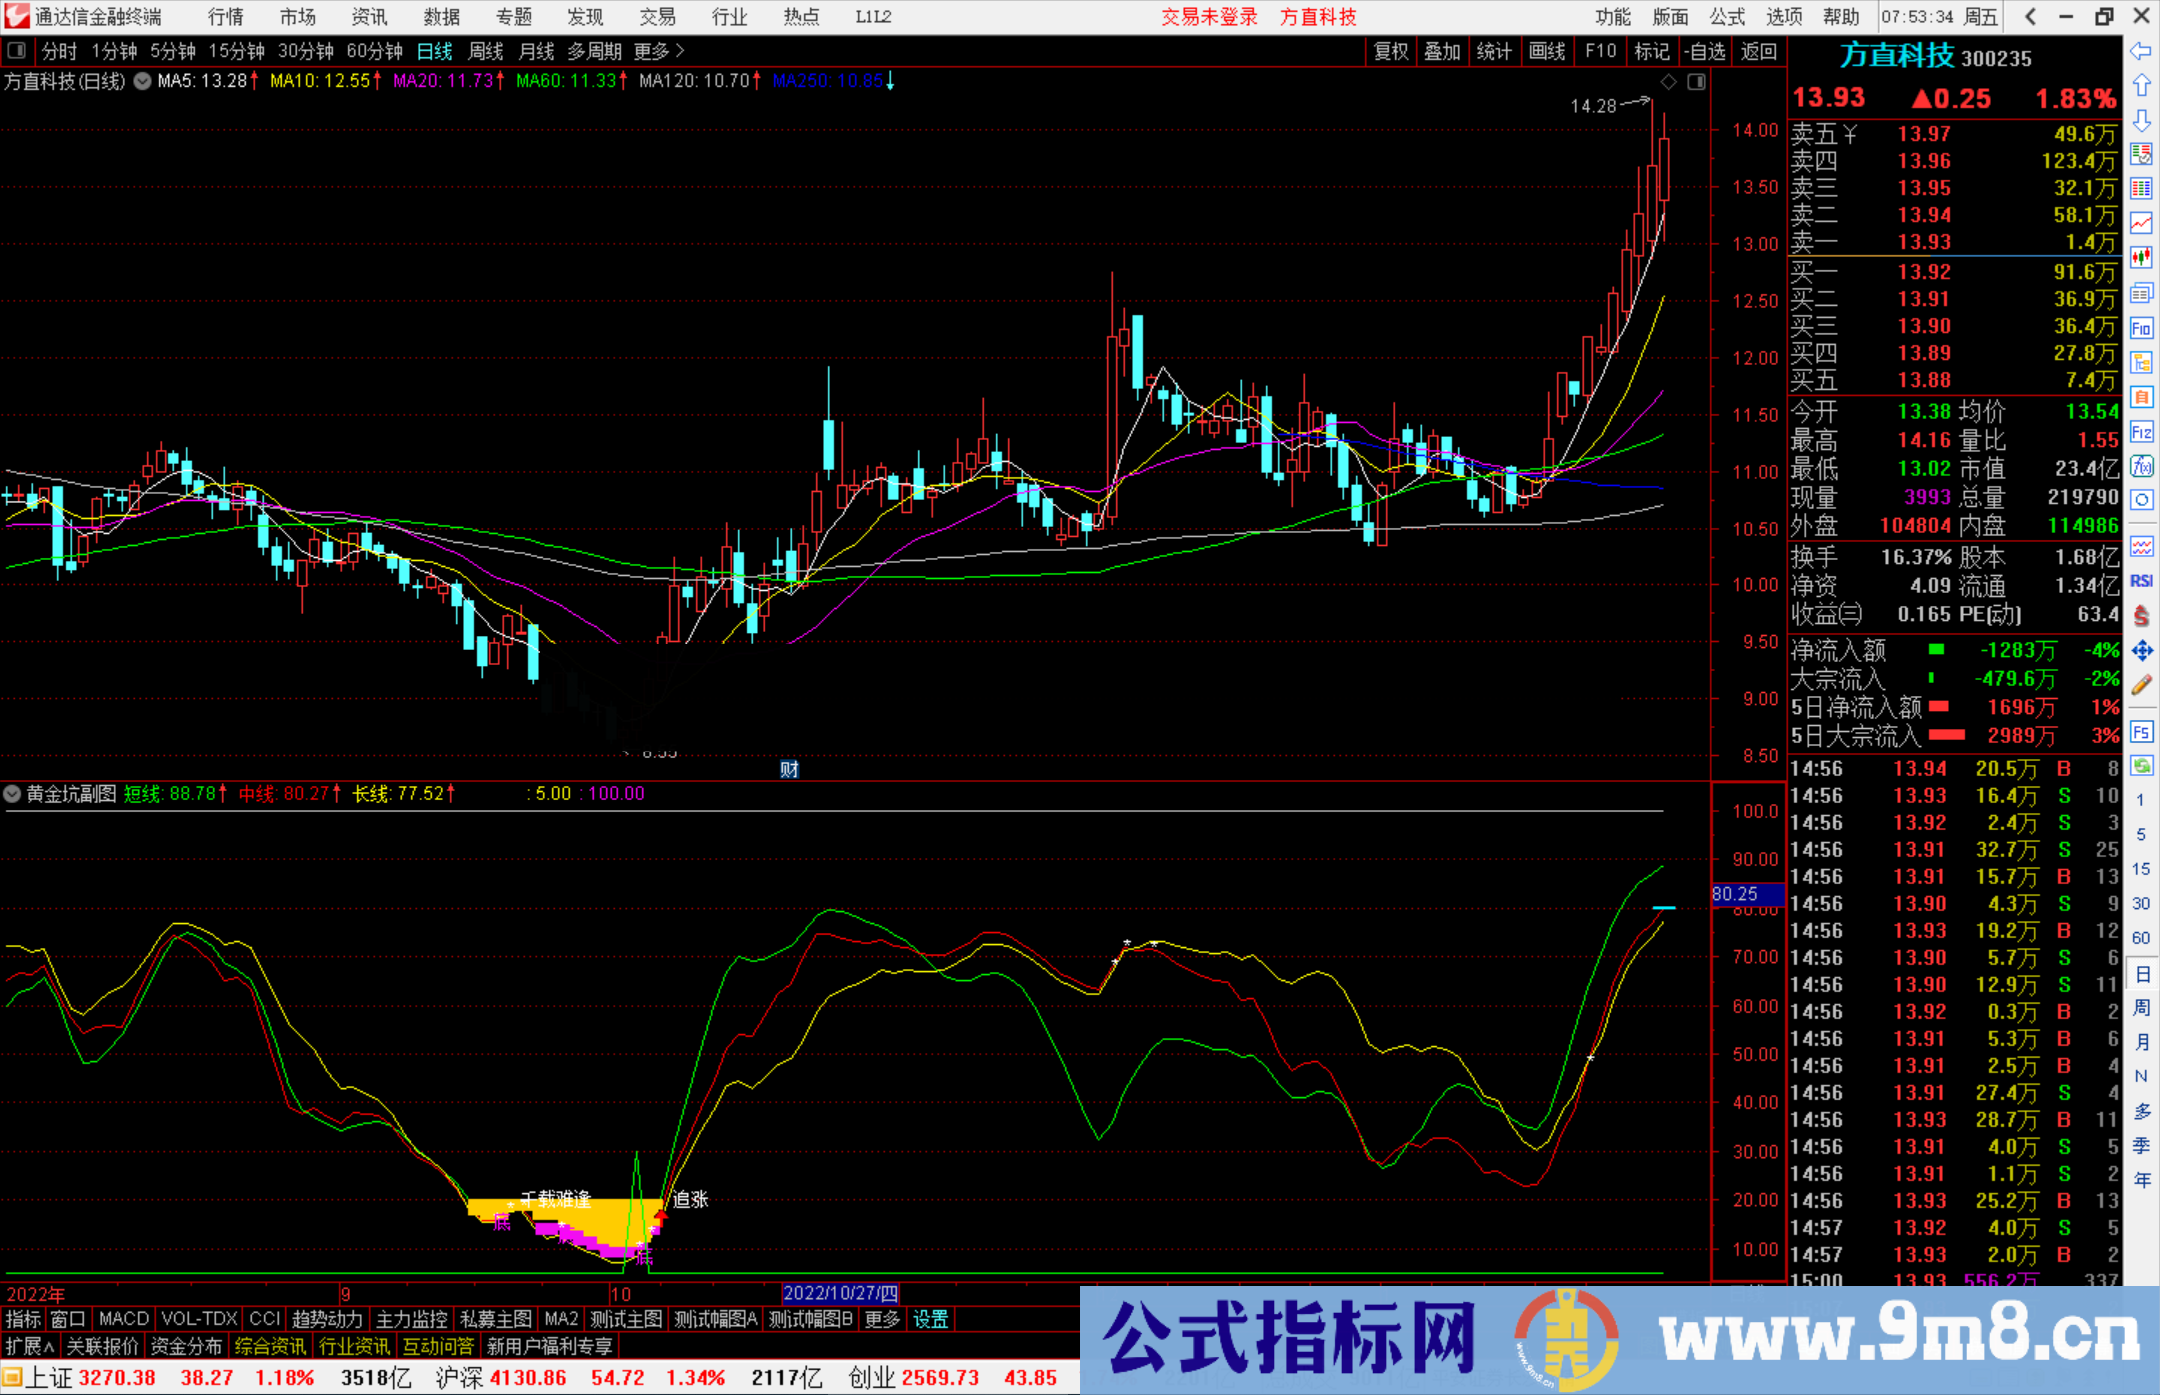This screenshot has height=1395, width=2160.
Task: Click the 交易未登录 login link
Action: point(1209,16)
